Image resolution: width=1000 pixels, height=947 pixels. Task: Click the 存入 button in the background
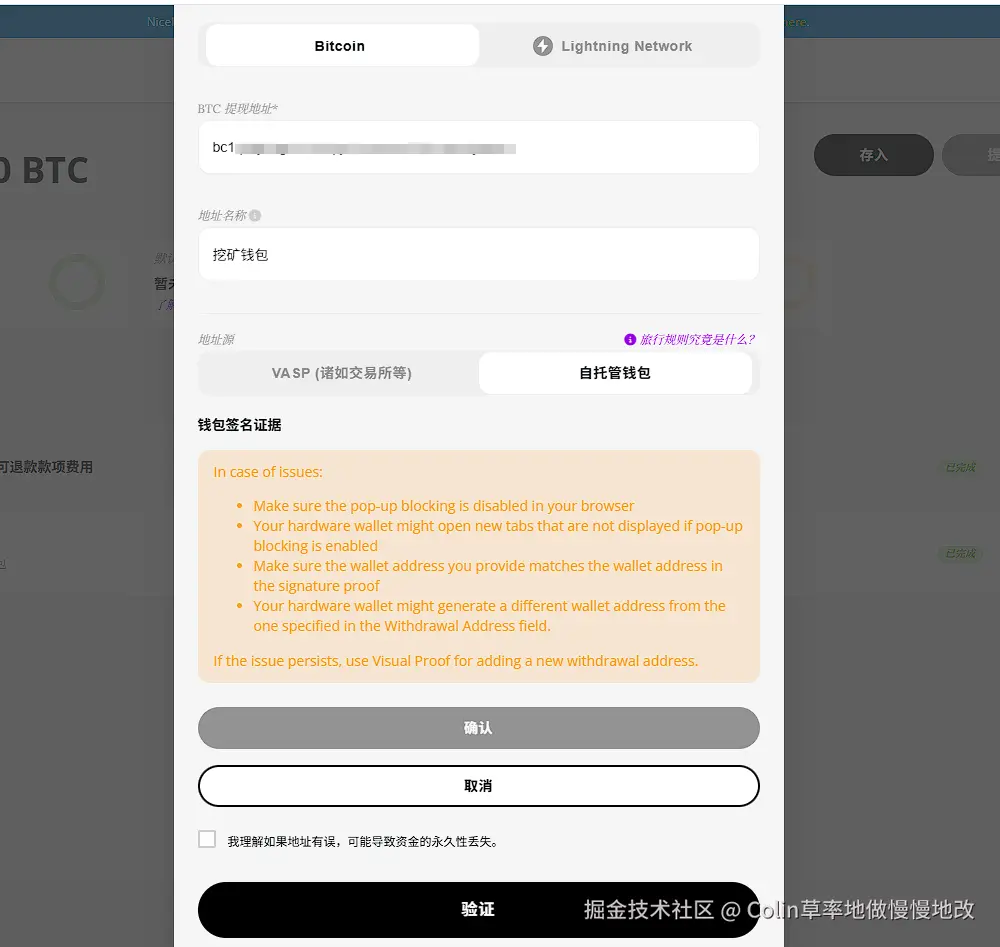point(874,155)
